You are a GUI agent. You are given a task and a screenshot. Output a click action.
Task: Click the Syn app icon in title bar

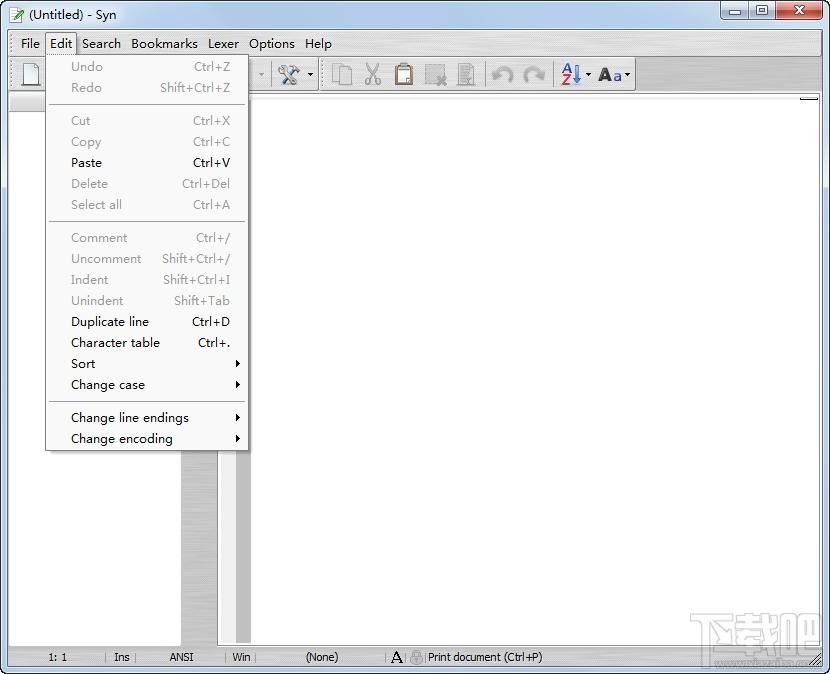click(16, 15)
